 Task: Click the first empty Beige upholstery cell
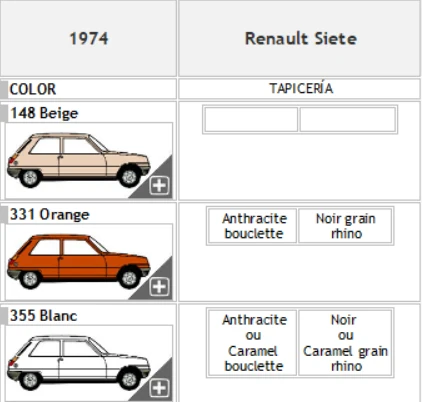[x=251, y=119]
